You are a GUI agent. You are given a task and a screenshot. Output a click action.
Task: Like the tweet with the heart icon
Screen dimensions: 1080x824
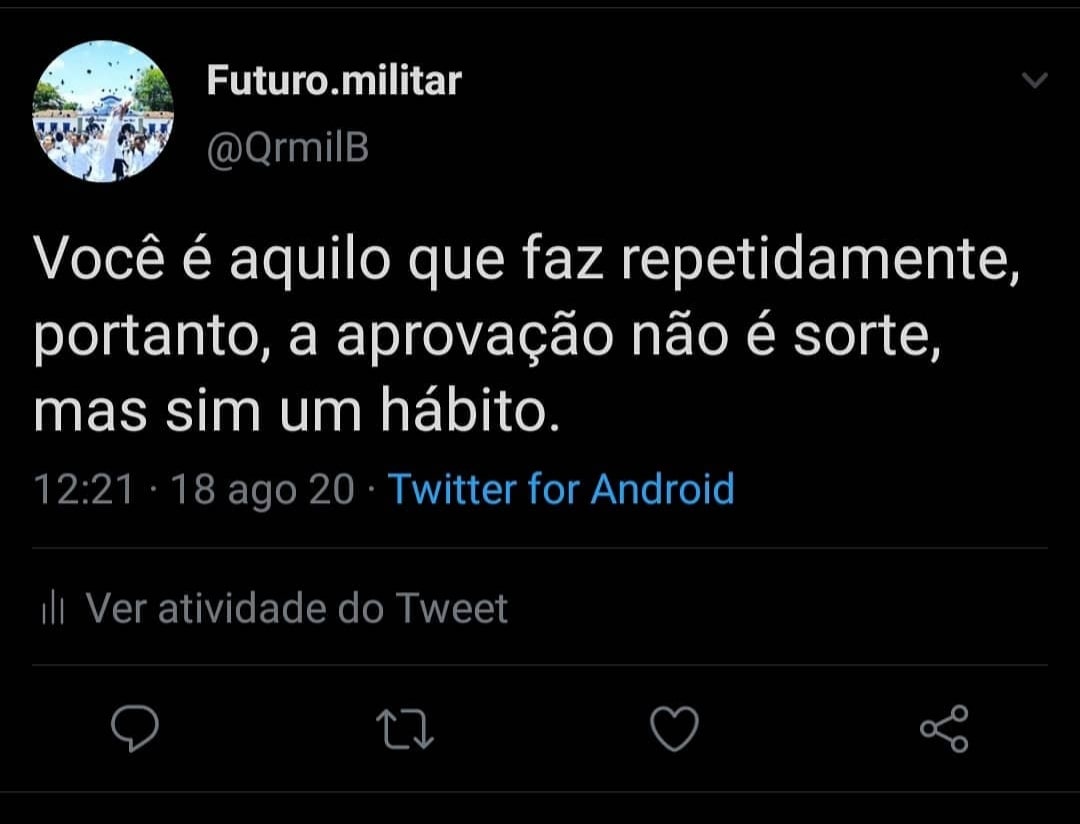click(x=674, y=729)
